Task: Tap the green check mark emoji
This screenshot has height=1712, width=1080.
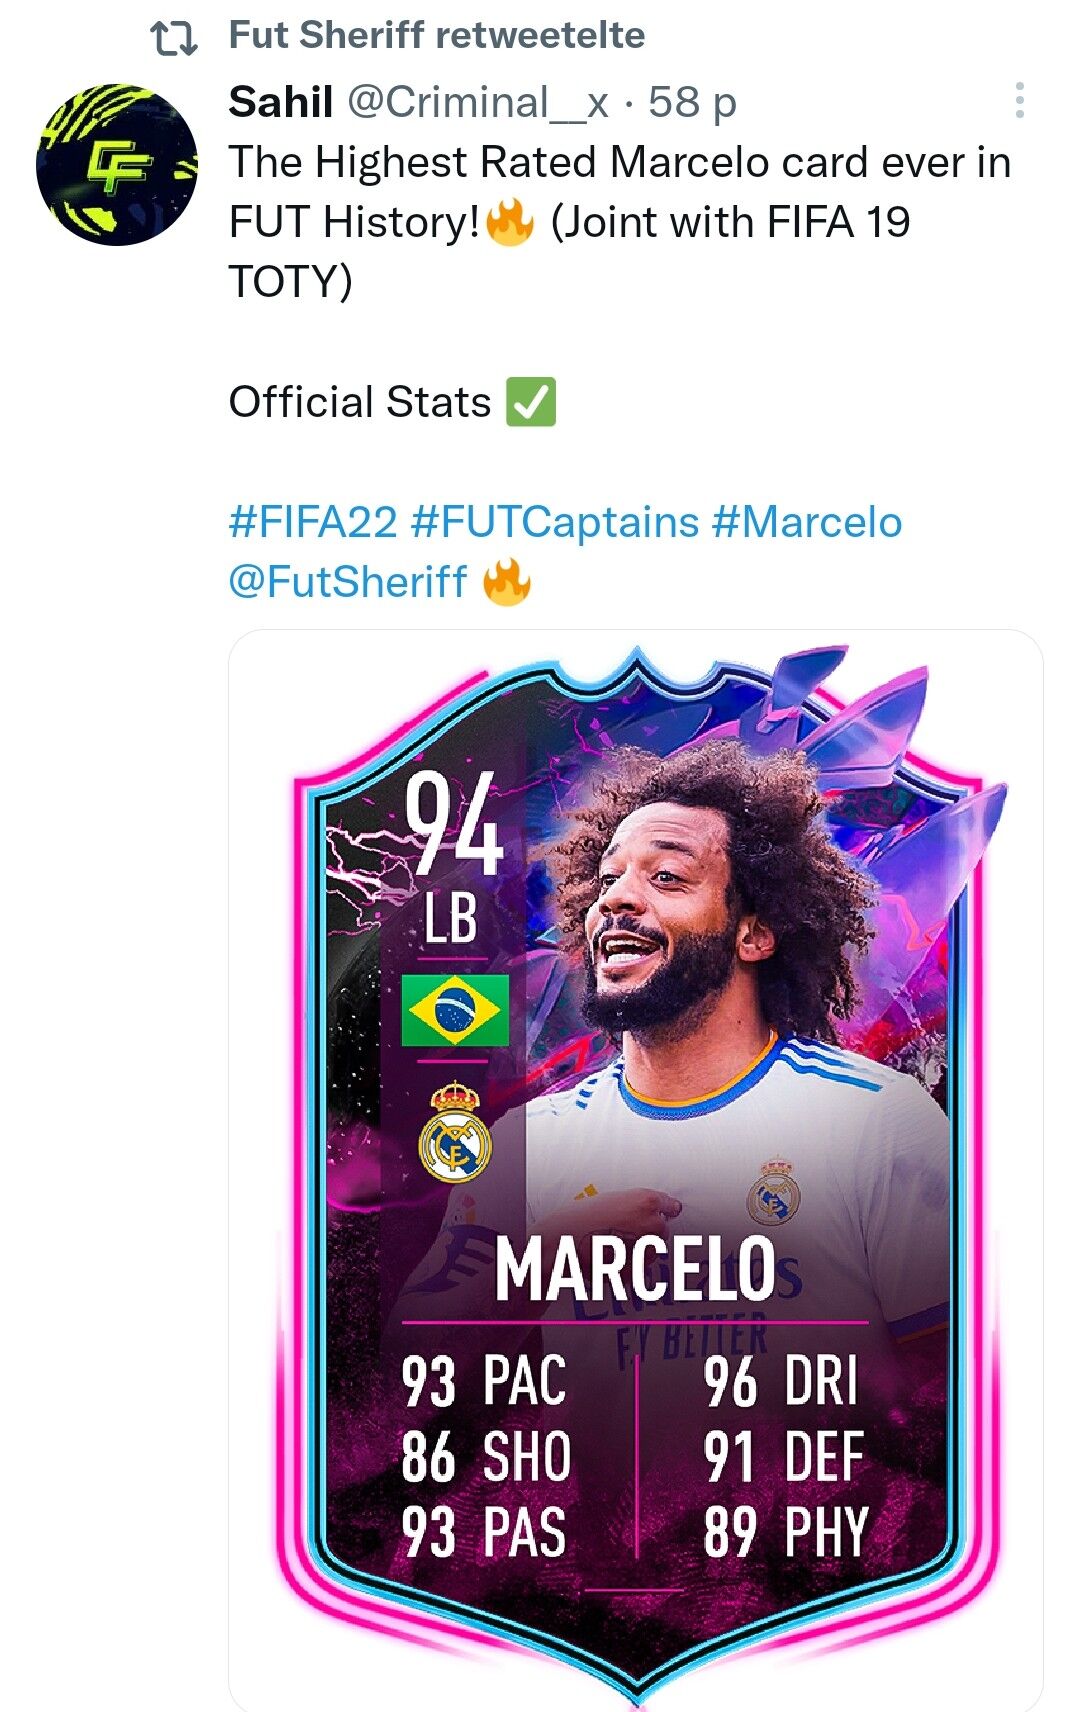Action: point(531,402)
